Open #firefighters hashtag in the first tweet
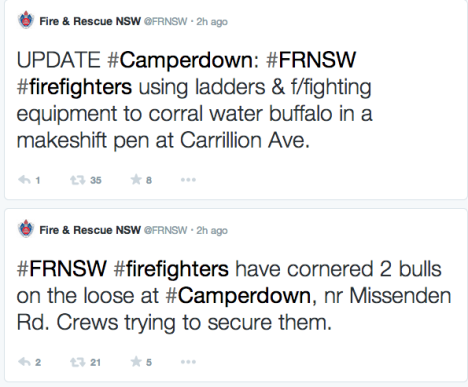The width and height of the screenshot is (468, 387). tap(74, 87)
